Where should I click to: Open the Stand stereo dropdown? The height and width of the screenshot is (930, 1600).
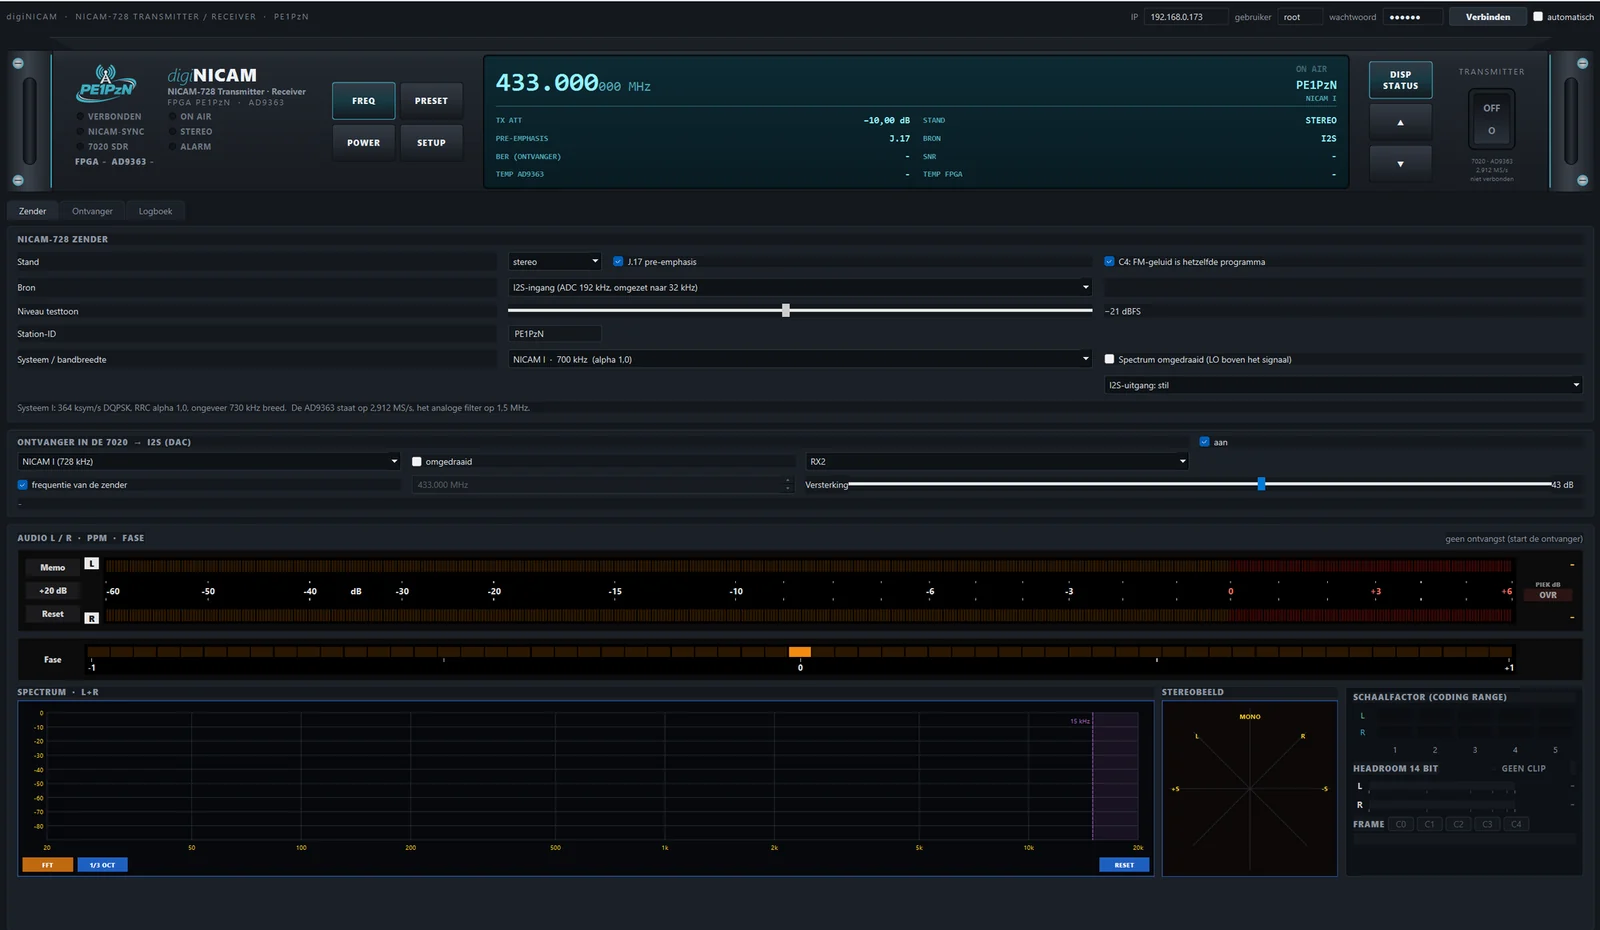(554, 261)
